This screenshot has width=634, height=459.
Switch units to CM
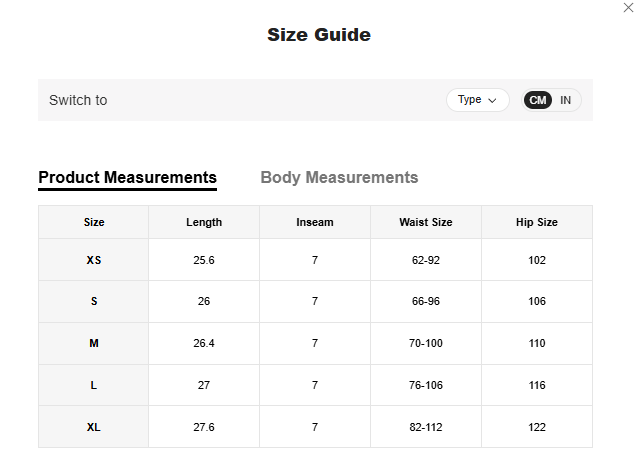(x=538, y=100)
